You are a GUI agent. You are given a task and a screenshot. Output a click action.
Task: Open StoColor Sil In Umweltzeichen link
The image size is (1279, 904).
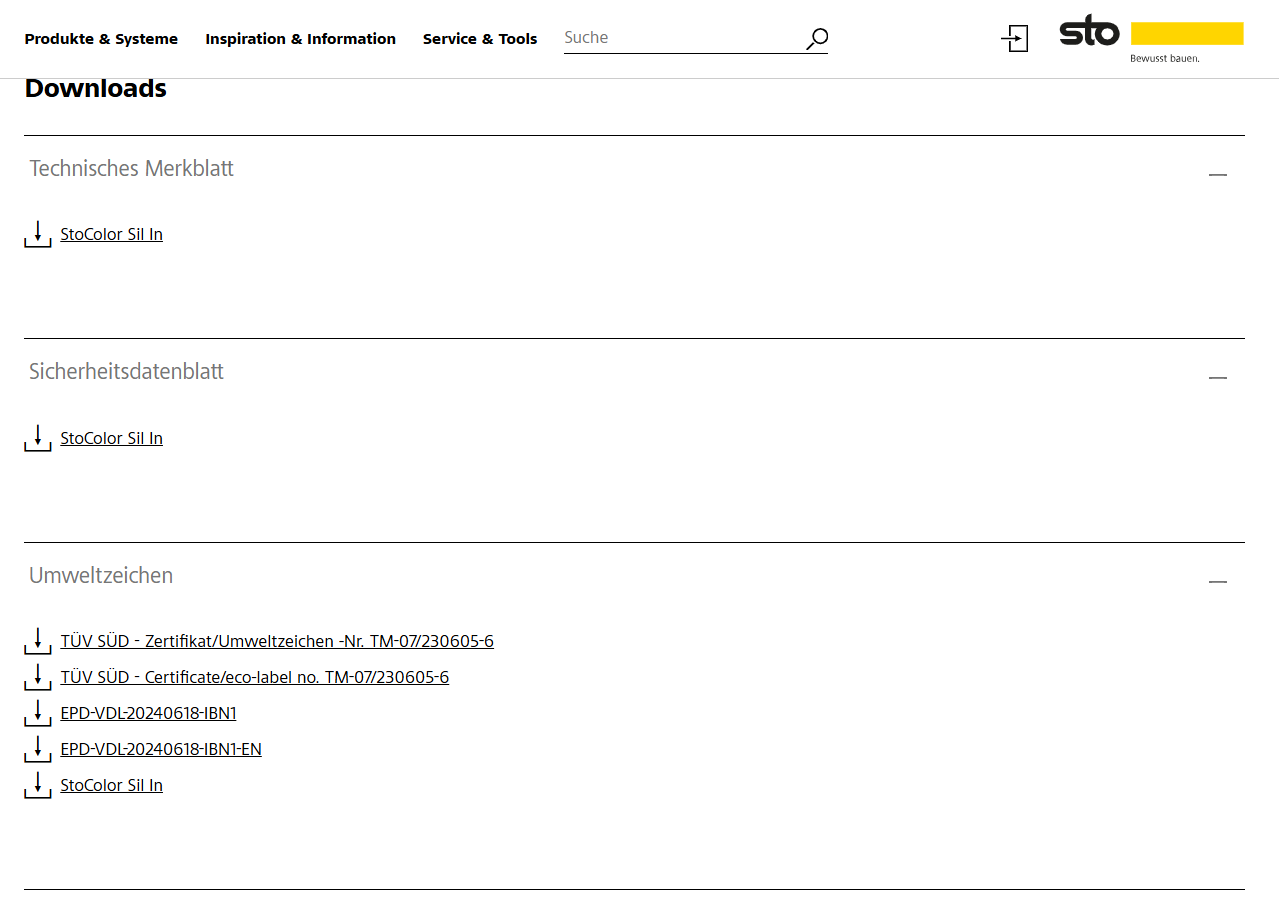(111, 785)
